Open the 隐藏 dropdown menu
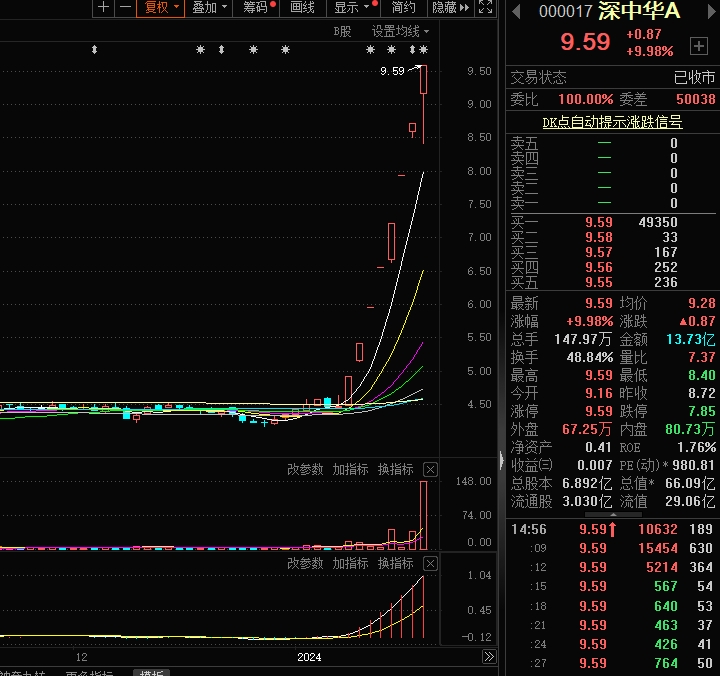The height and width of the screenshot is (676, 720). 448,8
